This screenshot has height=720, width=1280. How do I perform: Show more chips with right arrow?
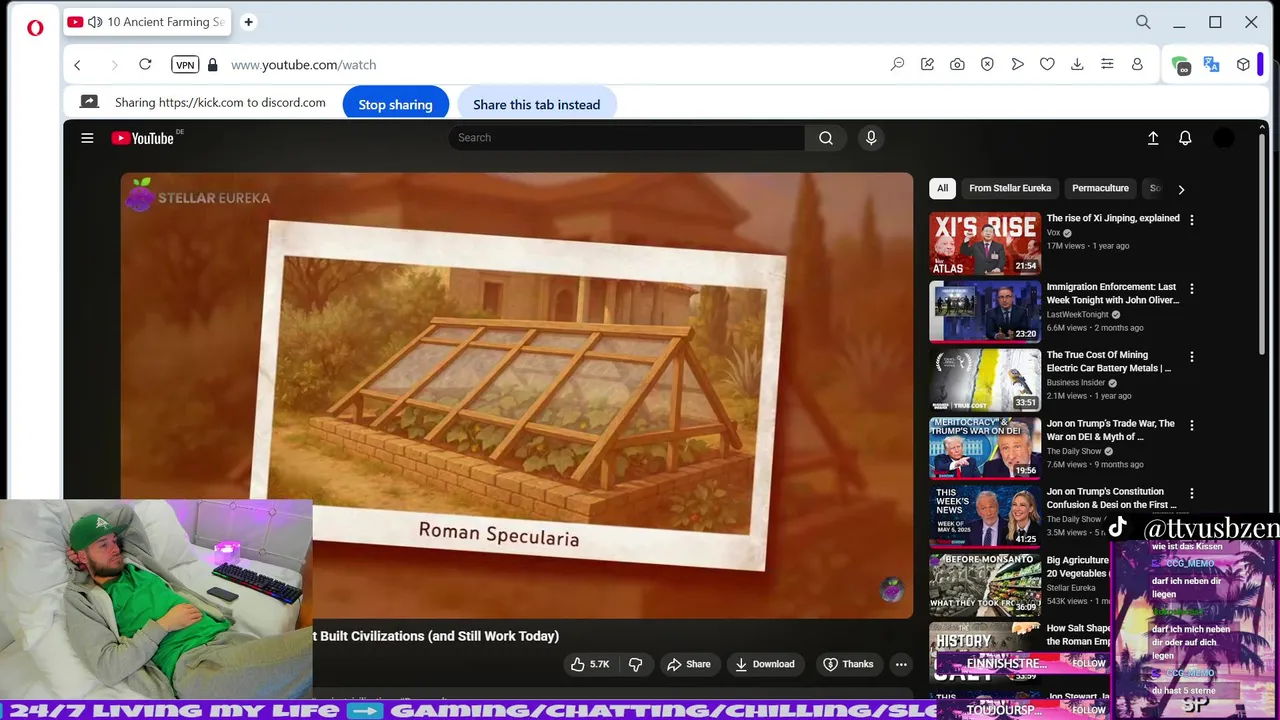[1181, 189]
